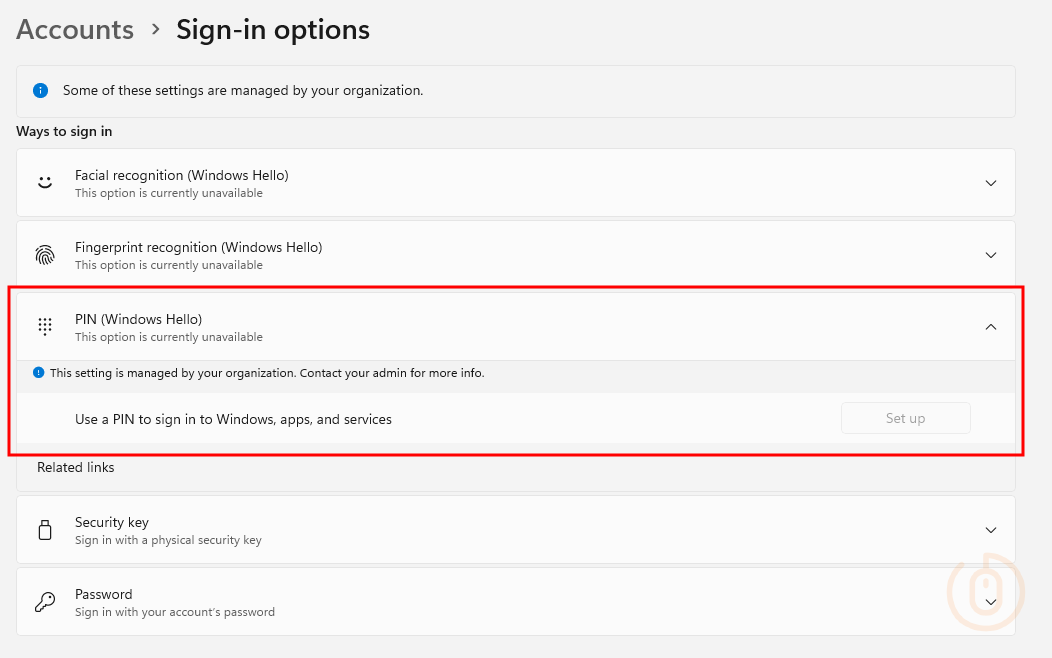1052x658 pixels.
Task: Click the Related links label
Action: click(x=76, y=467)
